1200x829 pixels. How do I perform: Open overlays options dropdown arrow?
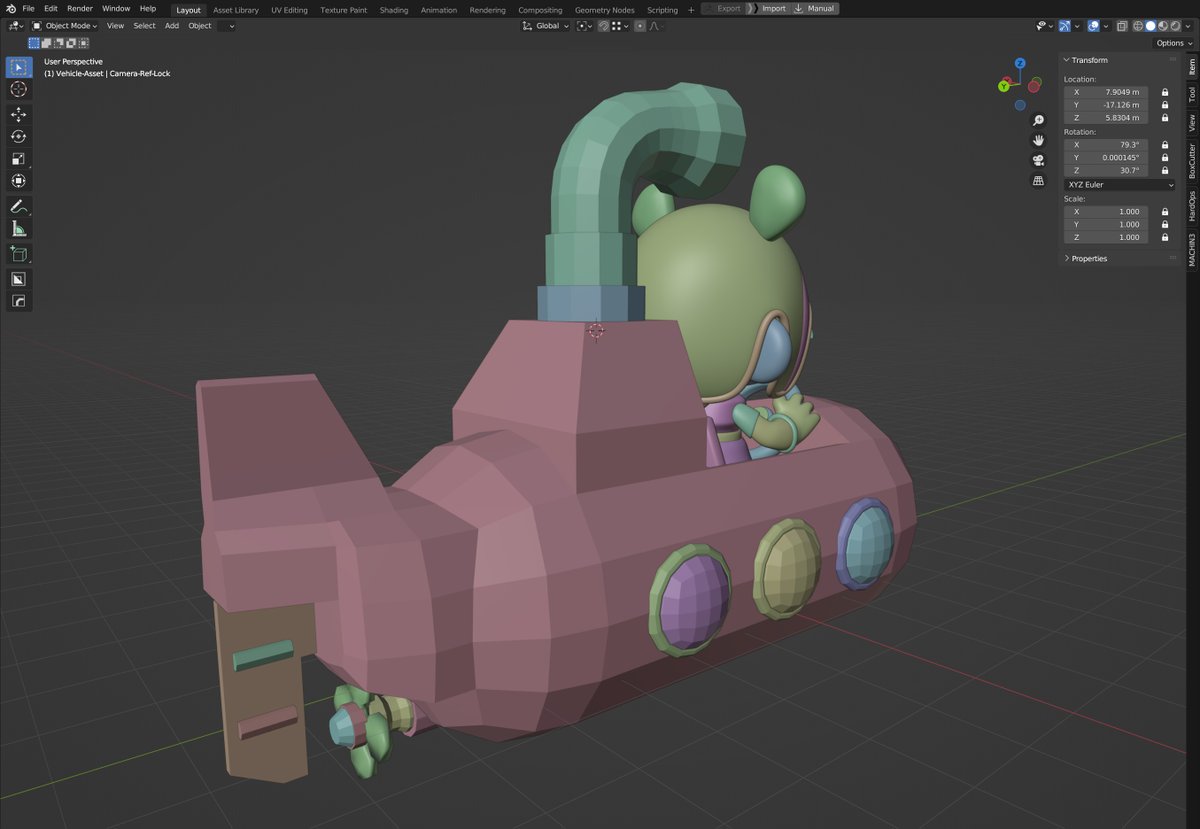(x=1106, y=26)
